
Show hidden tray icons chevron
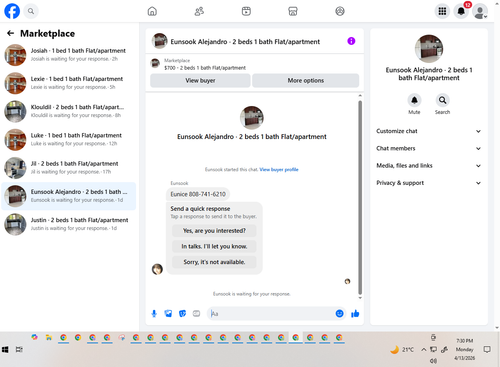pyautogui.click(x=423, y=350)
